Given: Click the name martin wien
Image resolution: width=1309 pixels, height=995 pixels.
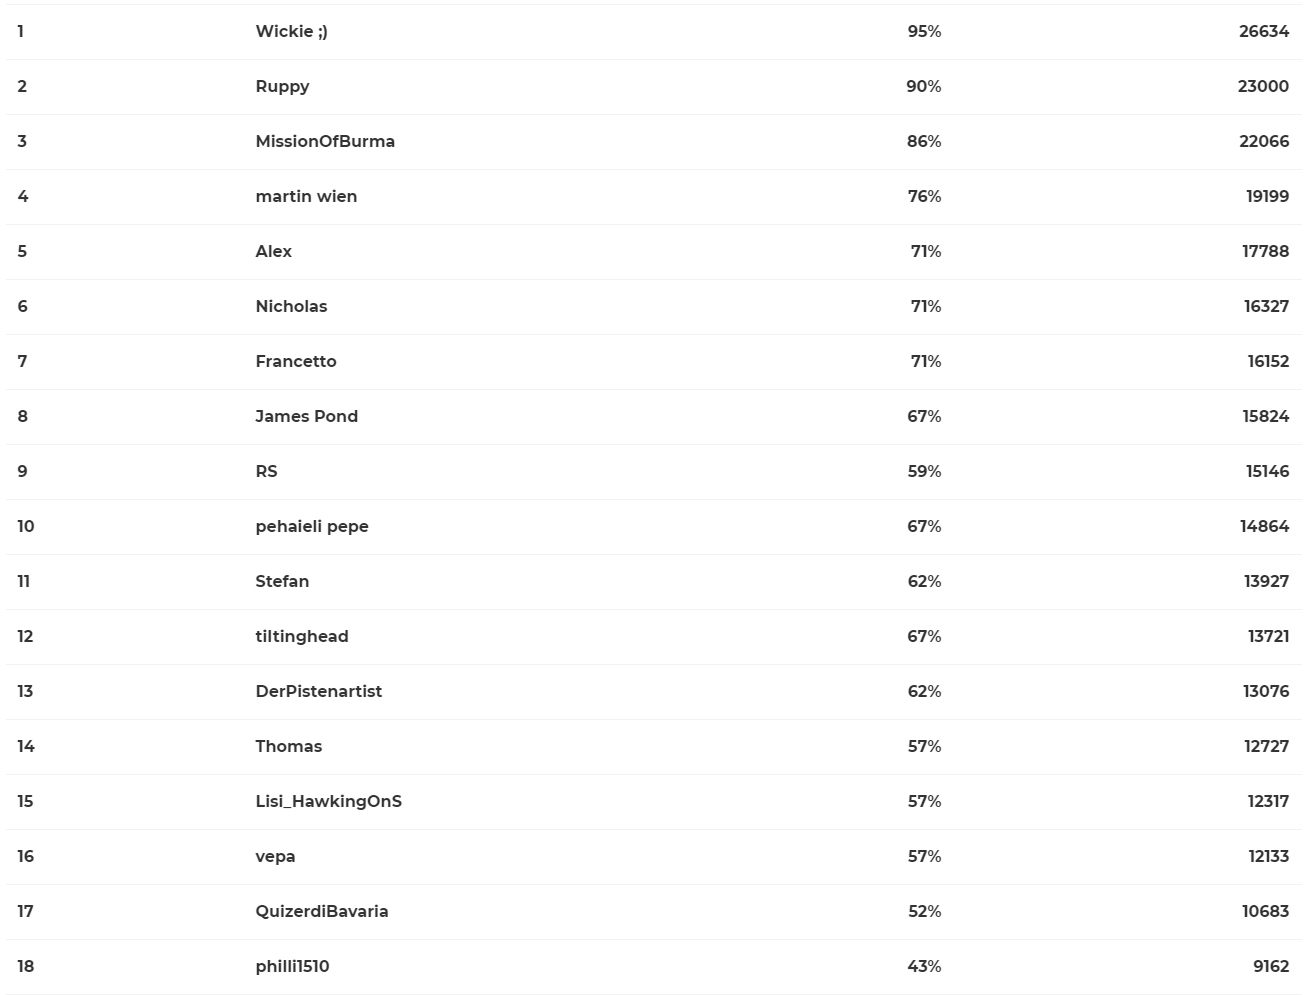Looking at the screenshot, I should tap(306, 197).
